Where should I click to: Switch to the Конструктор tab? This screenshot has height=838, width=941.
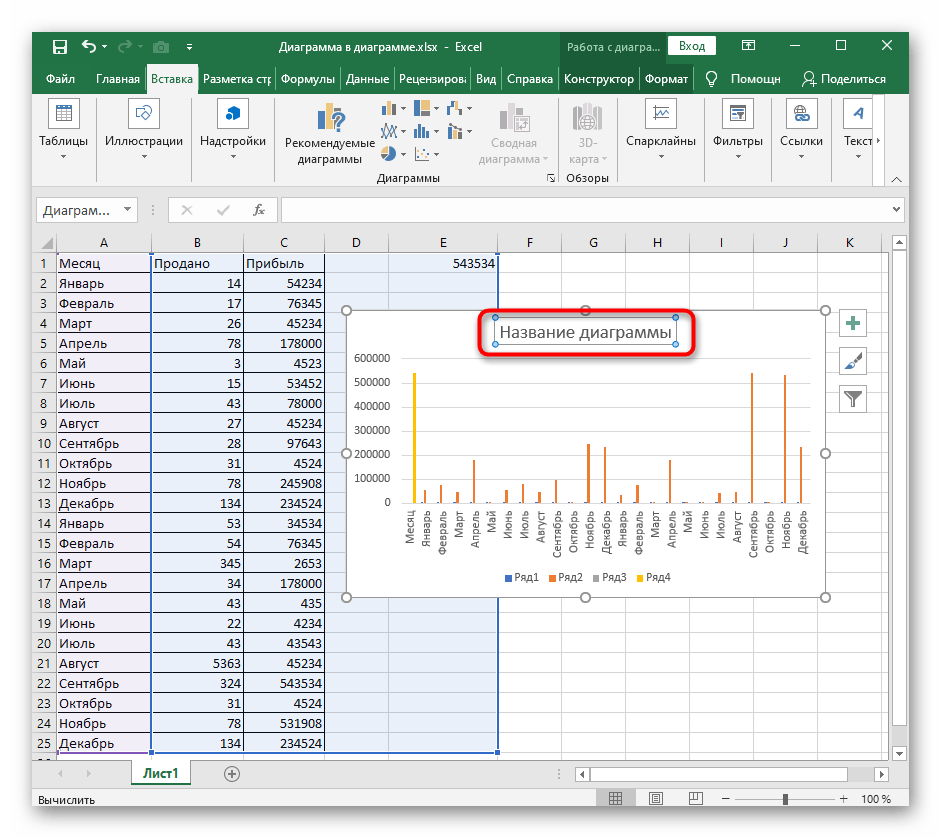pyautogui.click(x=598, y=79)
